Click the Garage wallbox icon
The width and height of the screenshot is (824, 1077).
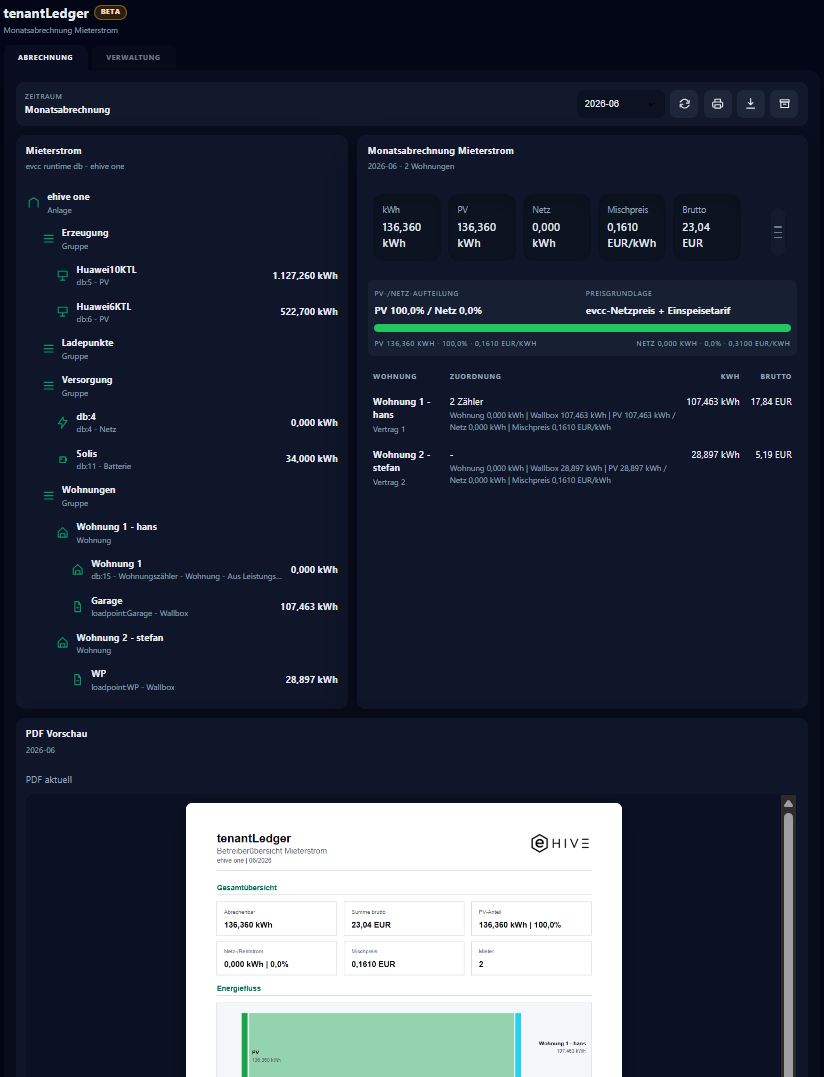[x=78, y=606]
